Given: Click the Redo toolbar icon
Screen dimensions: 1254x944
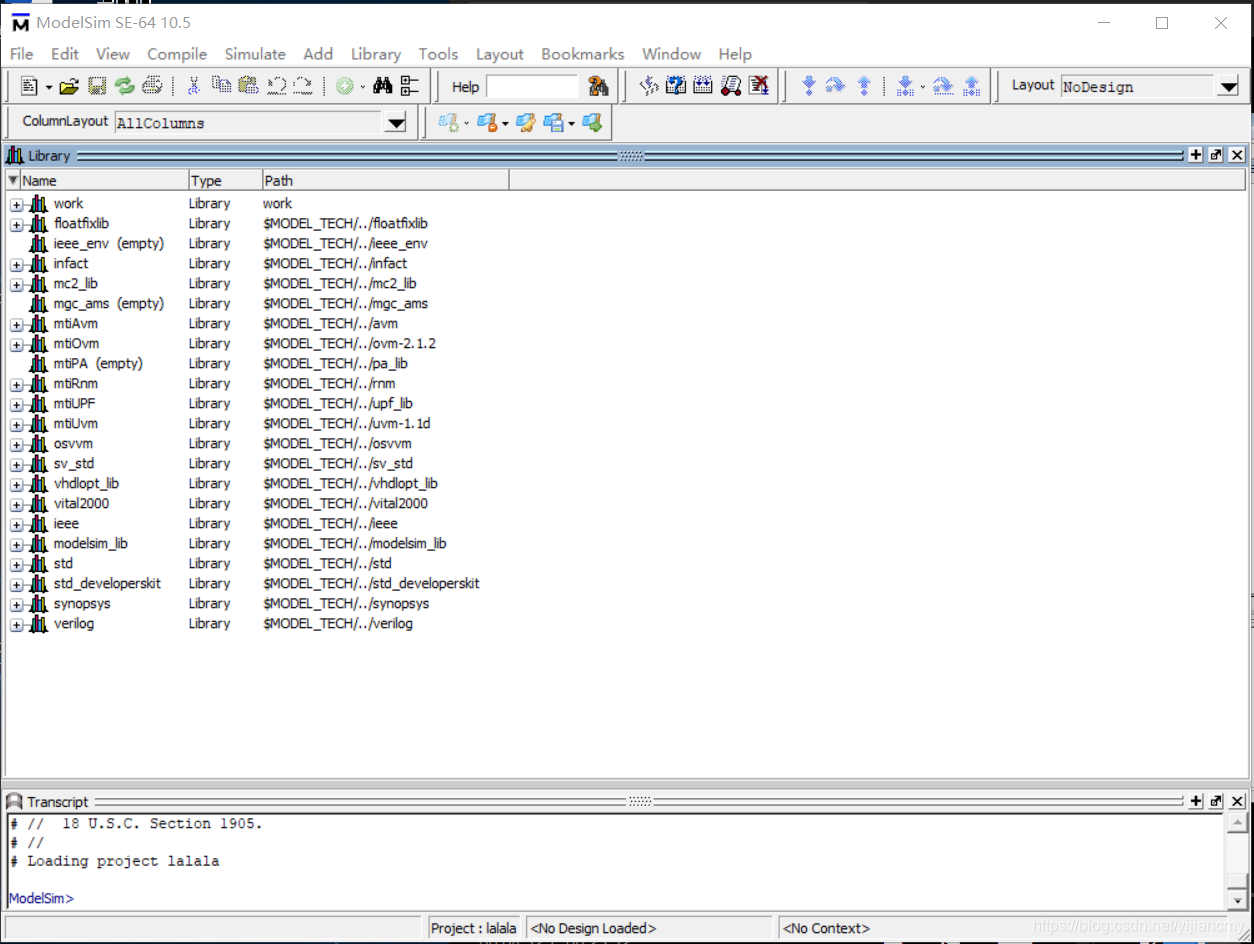Looking at the screenshot, I should point(302,87).
